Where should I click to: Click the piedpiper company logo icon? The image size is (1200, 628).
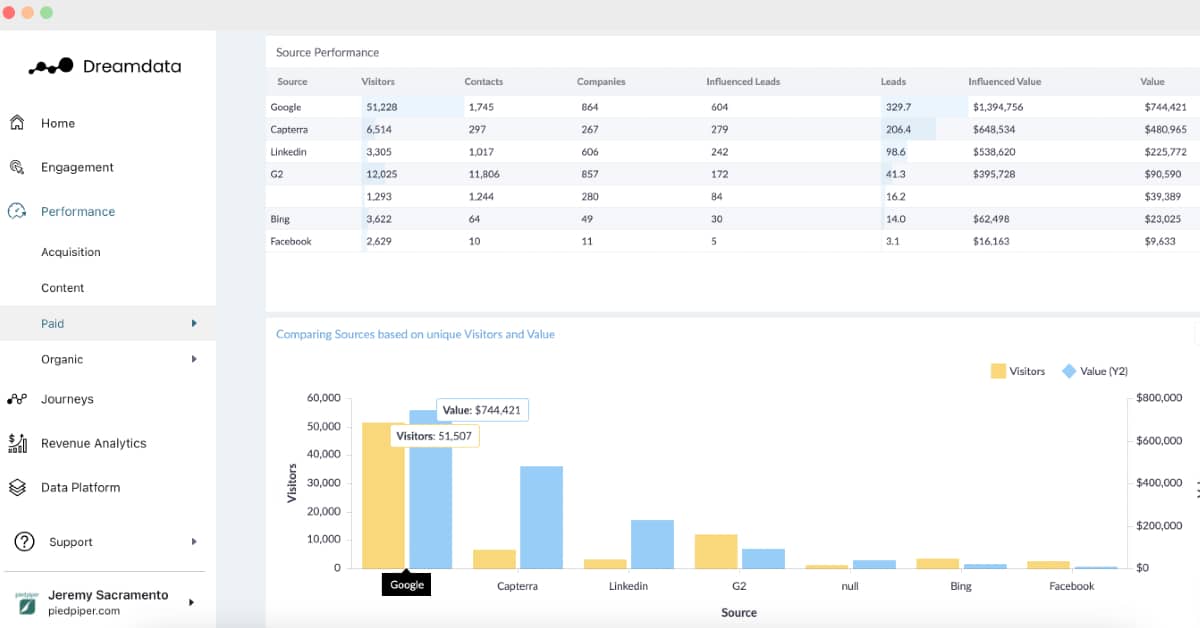point(27,602)
